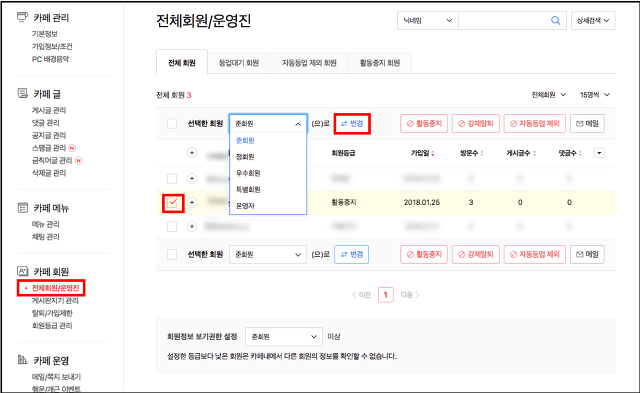
Task: Open the 회원정보 보기권한 설정 dropdown
Action: click(284, 337)
